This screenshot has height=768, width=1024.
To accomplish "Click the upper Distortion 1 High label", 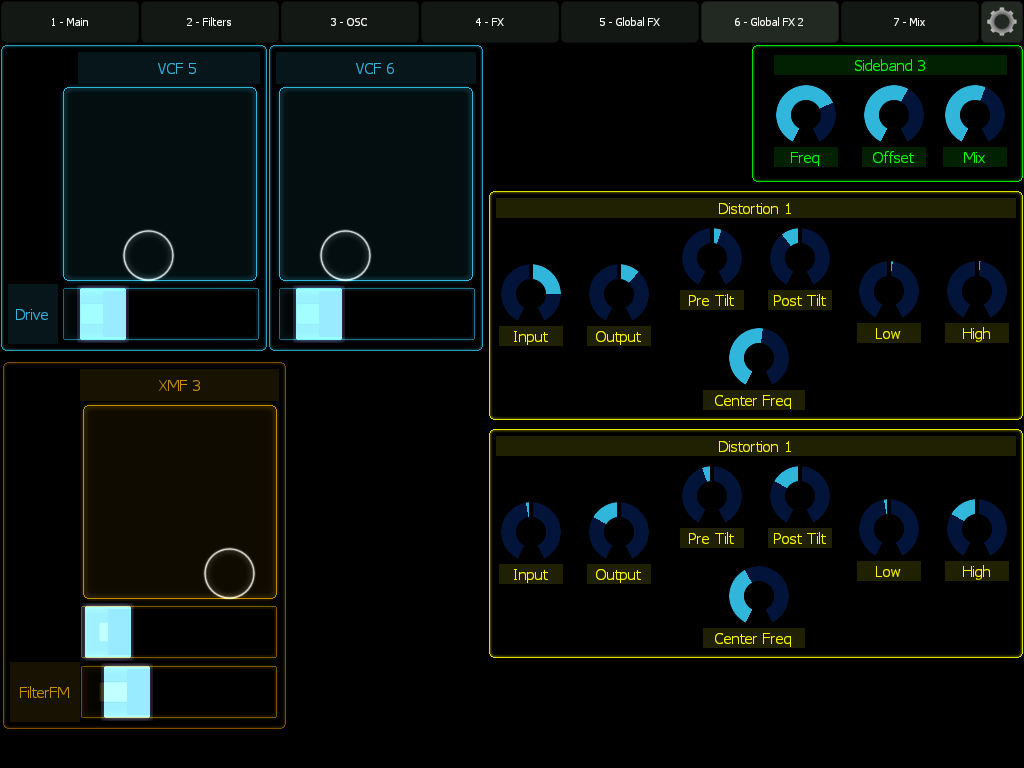I will (977, 334).
